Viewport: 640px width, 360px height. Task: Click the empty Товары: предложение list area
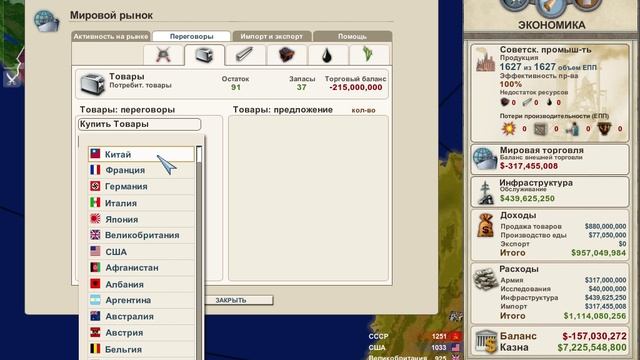308,198
